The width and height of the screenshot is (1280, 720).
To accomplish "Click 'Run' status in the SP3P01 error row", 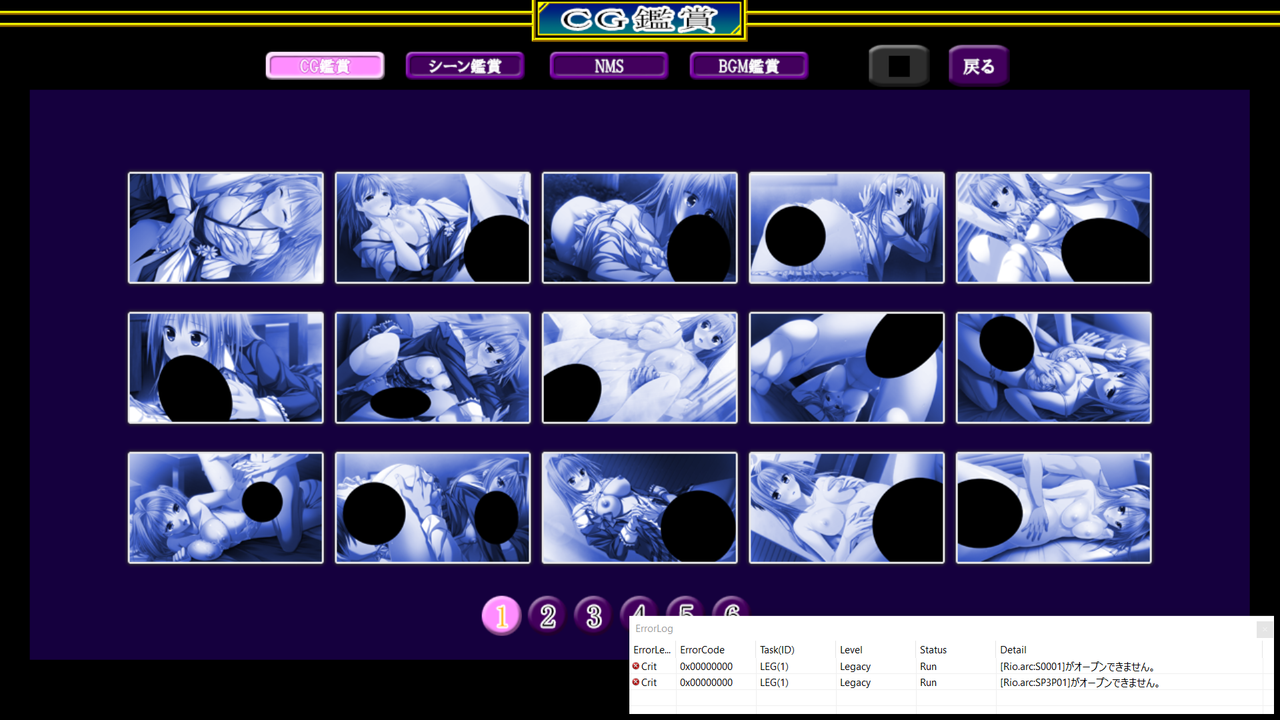I will pyautogui.click(x=928, y=682).
